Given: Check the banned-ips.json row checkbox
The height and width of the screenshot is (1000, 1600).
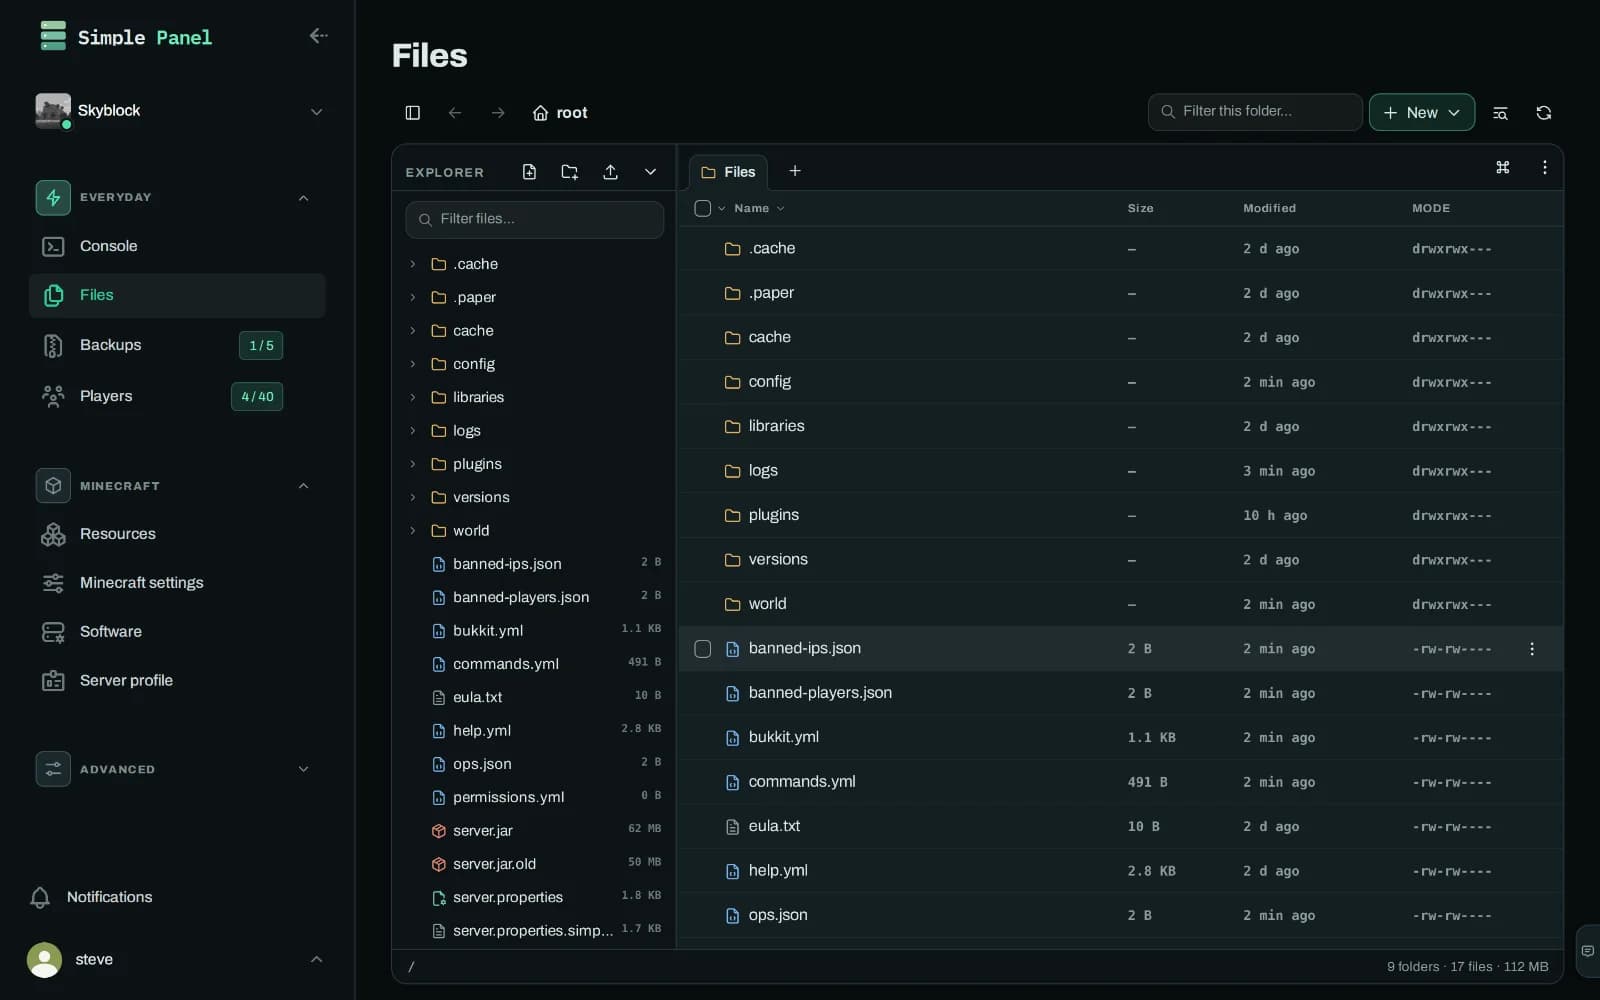Looking at the screenshot, I should [x=703, y=649].
